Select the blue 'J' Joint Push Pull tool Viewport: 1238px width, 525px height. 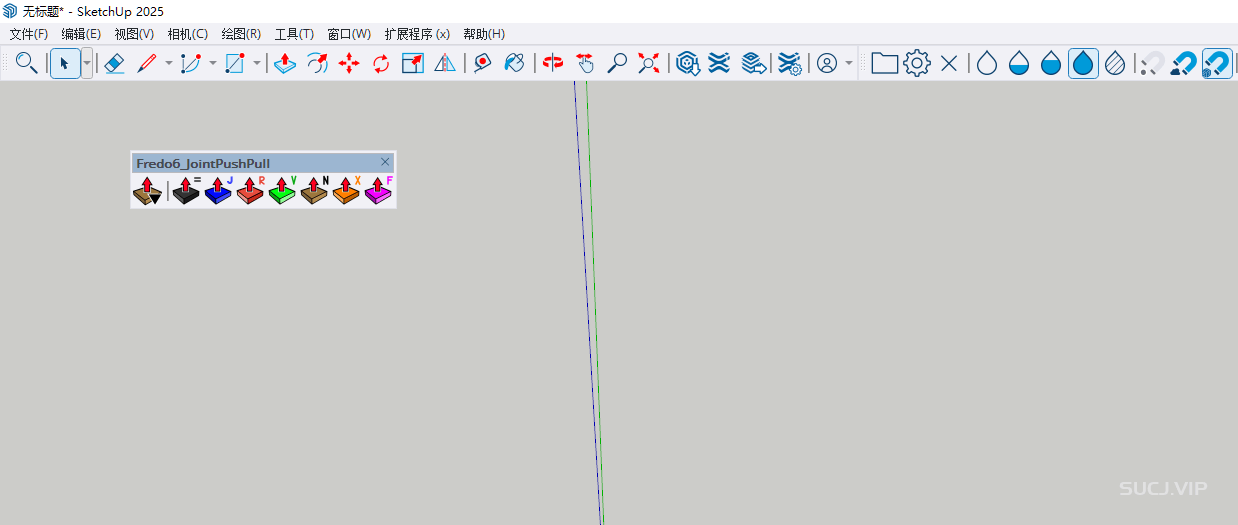click(x=218, y=190)
